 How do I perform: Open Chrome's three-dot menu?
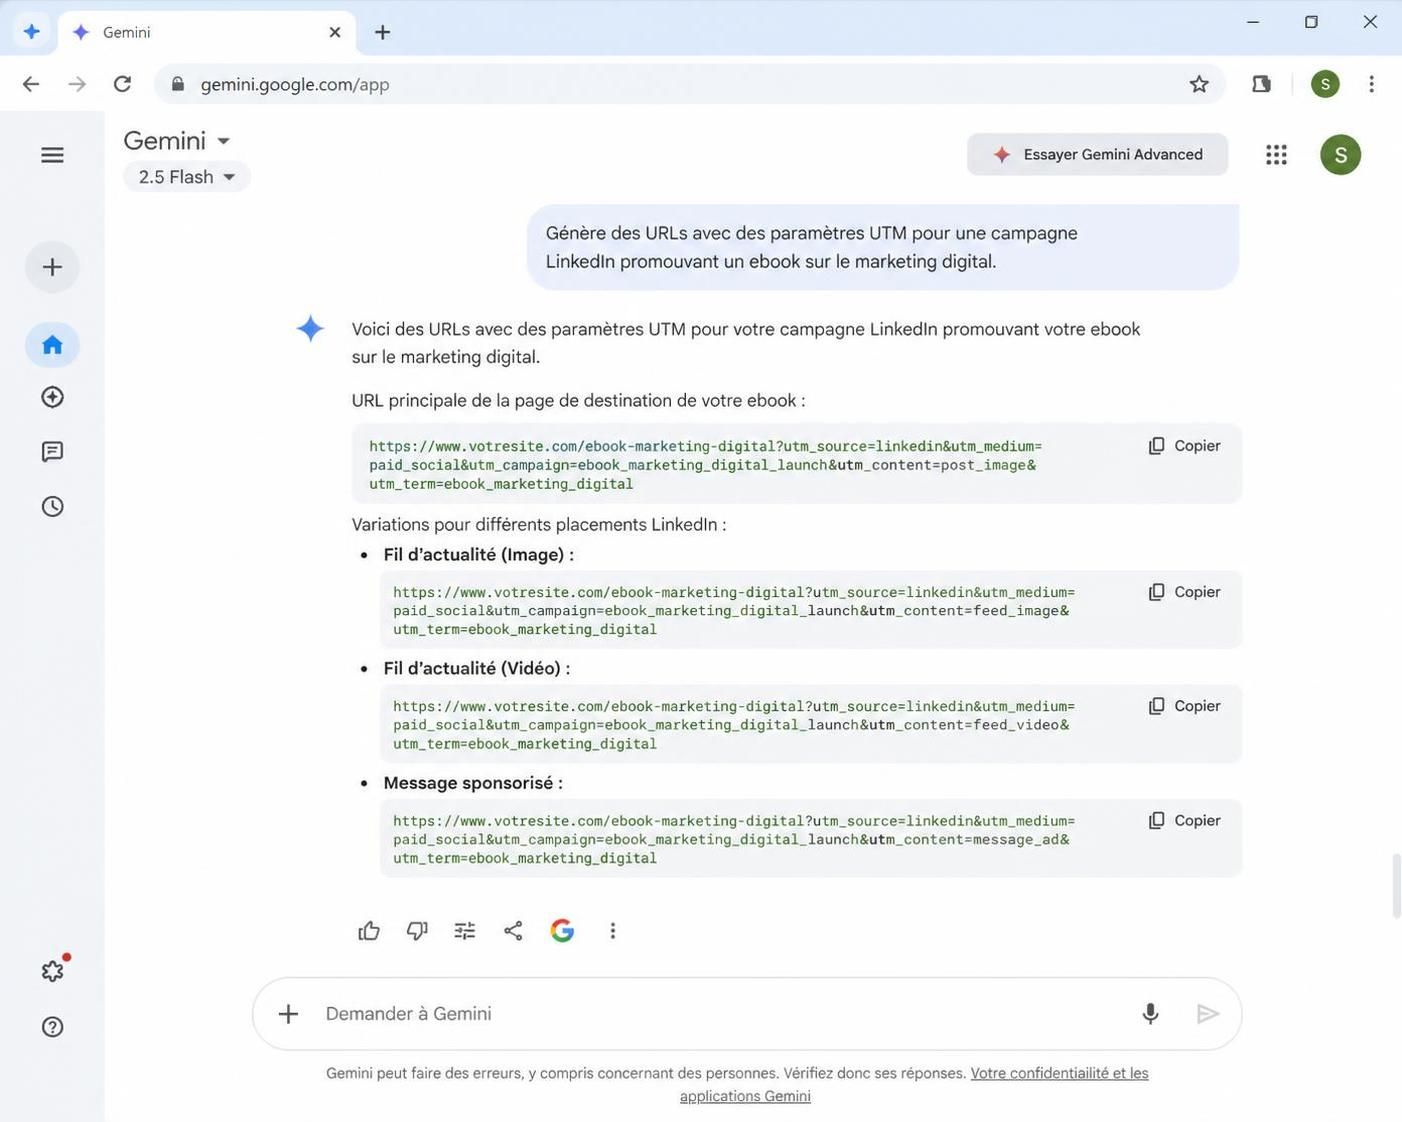1371,84
